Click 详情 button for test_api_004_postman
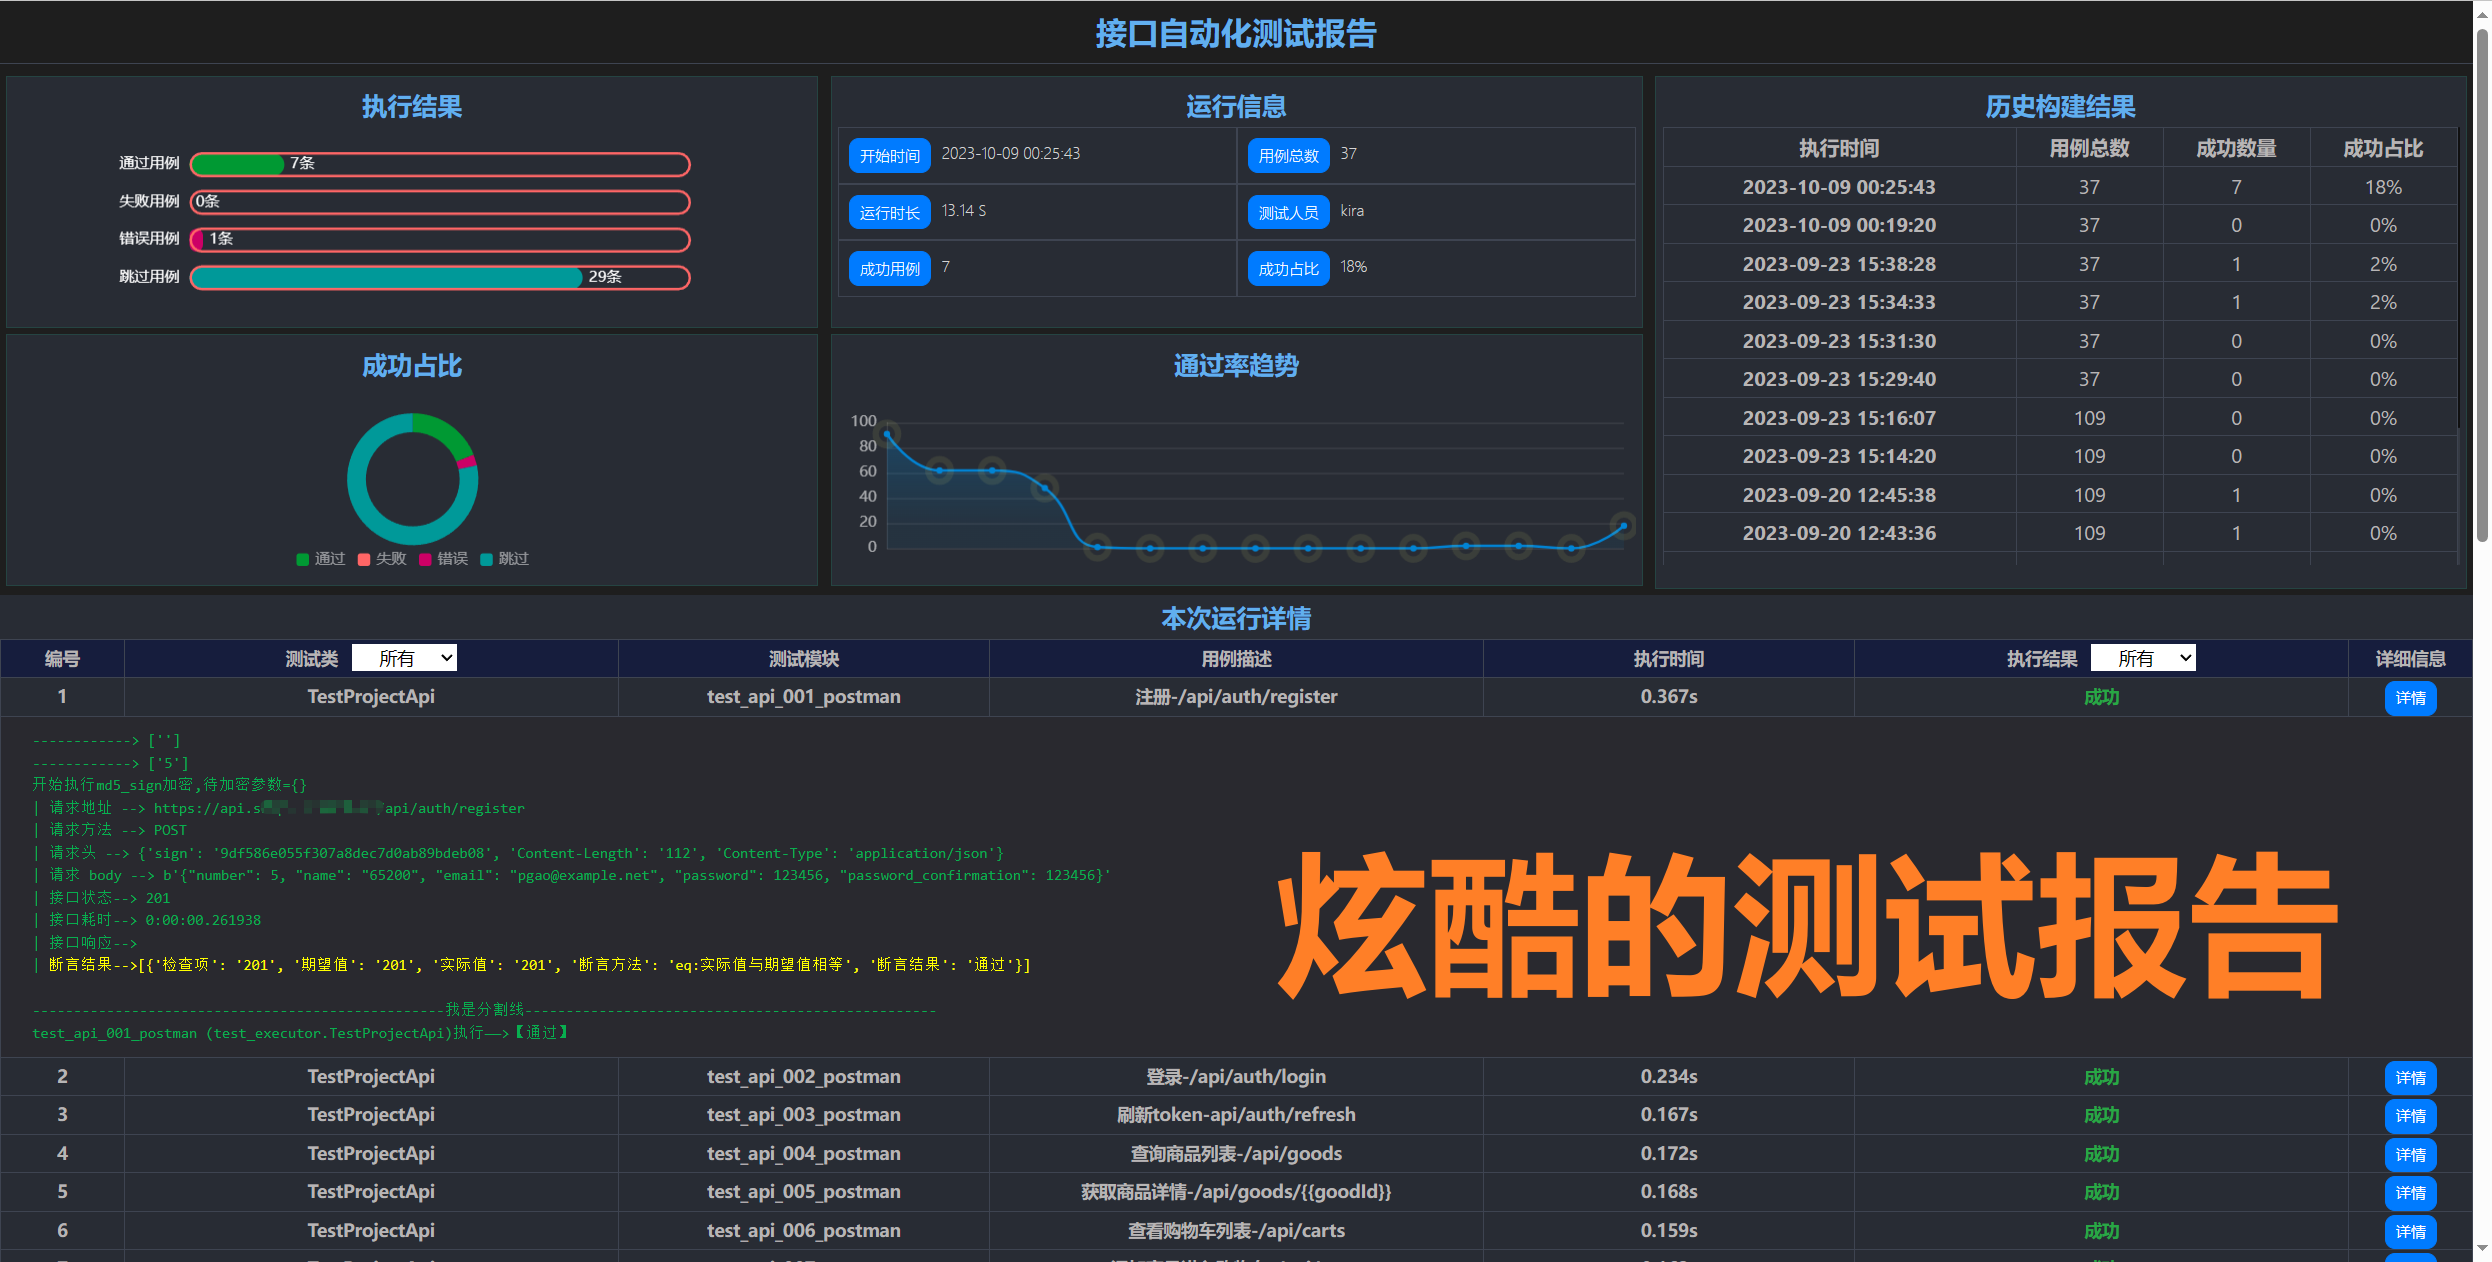The height and width of the screenshot is (1262, 2492). tap(2410, 1155)
